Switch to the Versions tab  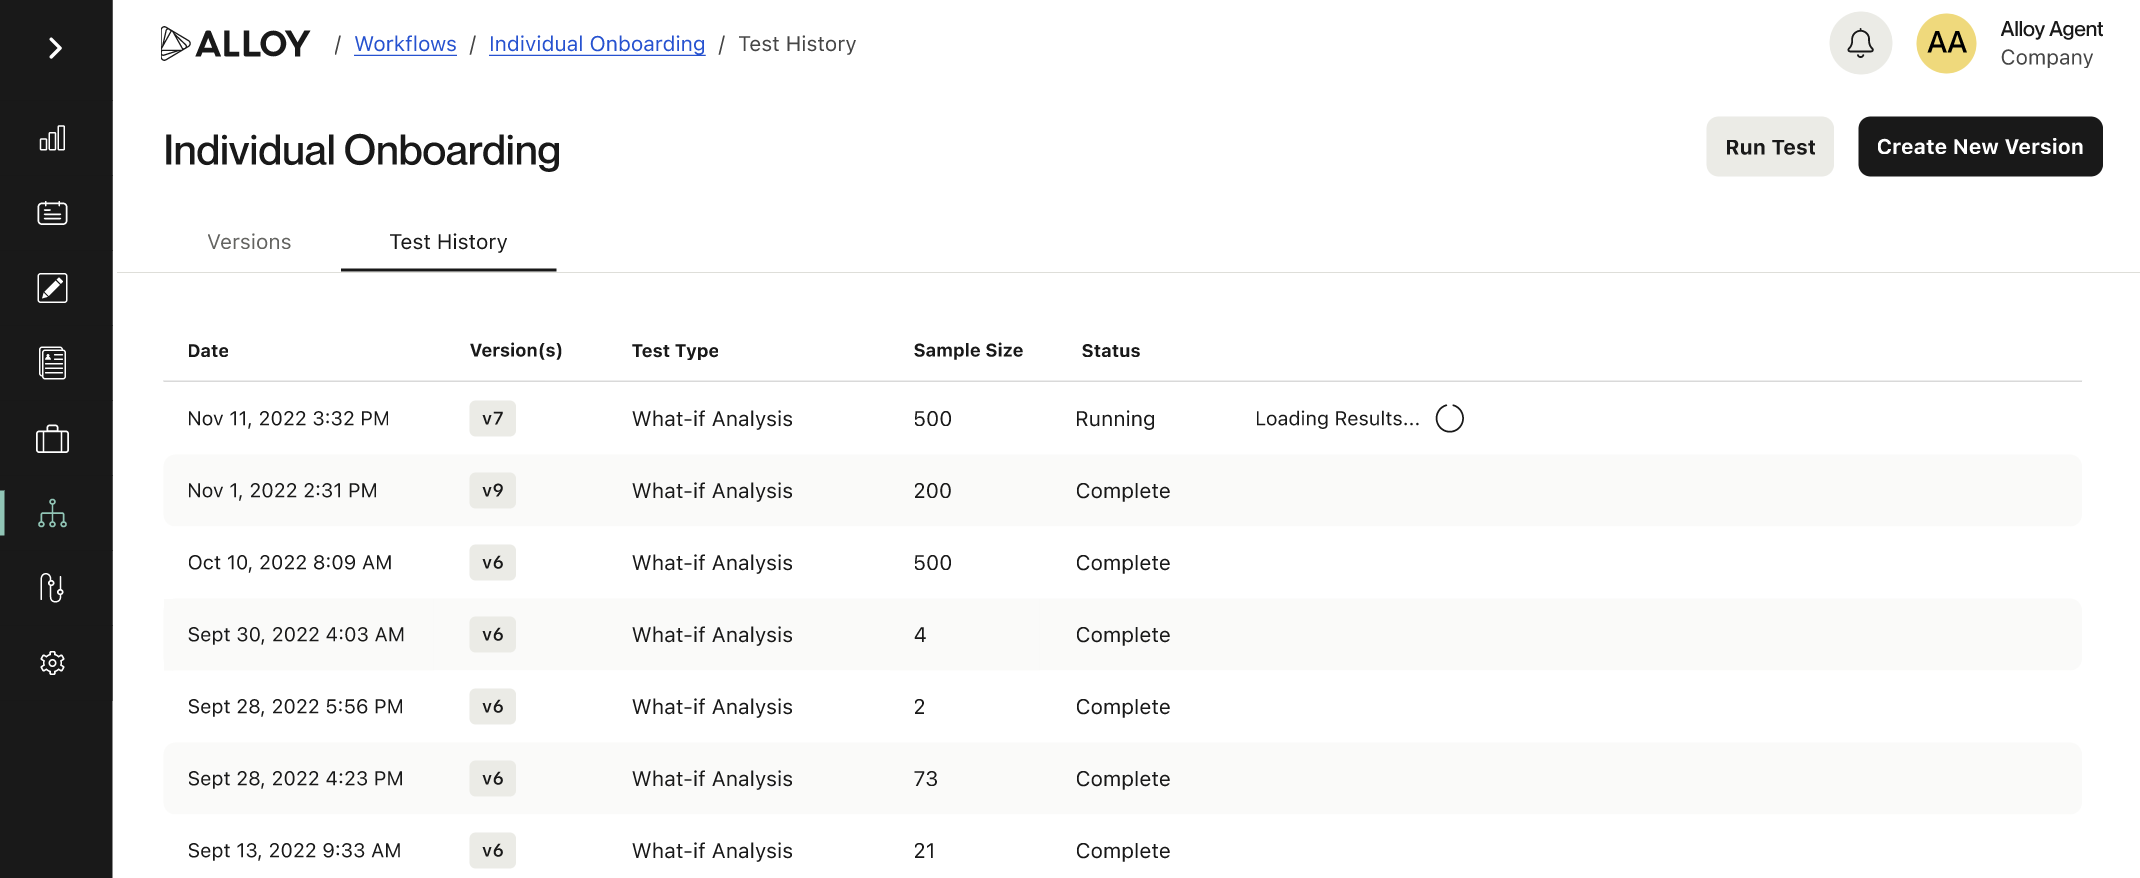point(249,242)
